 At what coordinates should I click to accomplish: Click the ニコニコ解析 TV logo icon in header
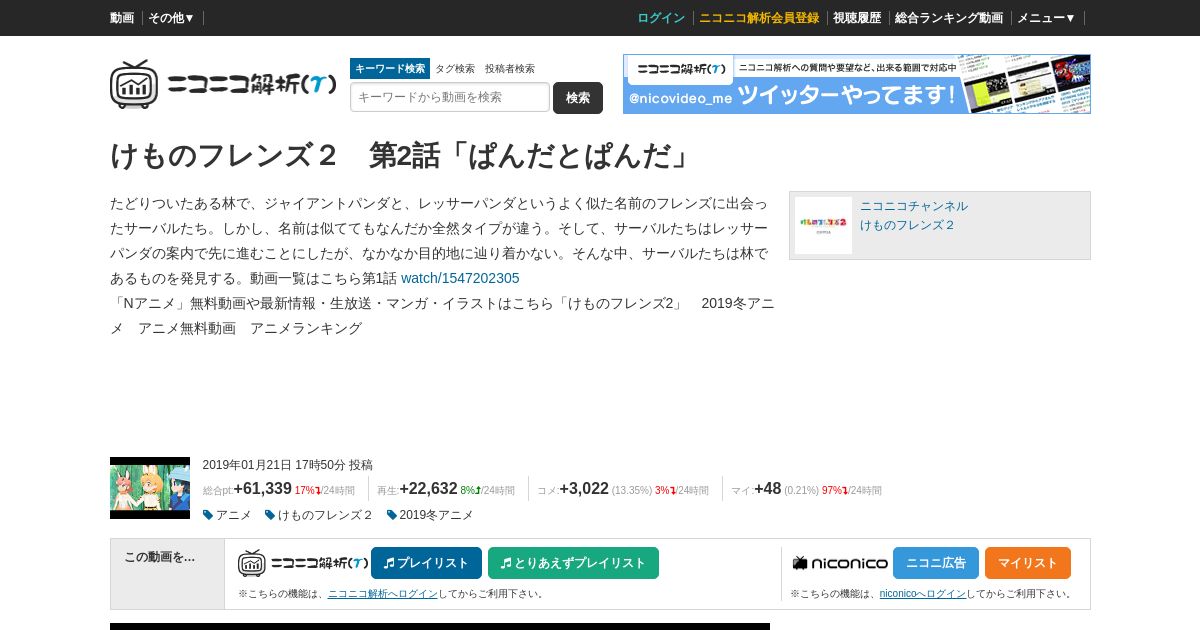[x=134, y=84]
